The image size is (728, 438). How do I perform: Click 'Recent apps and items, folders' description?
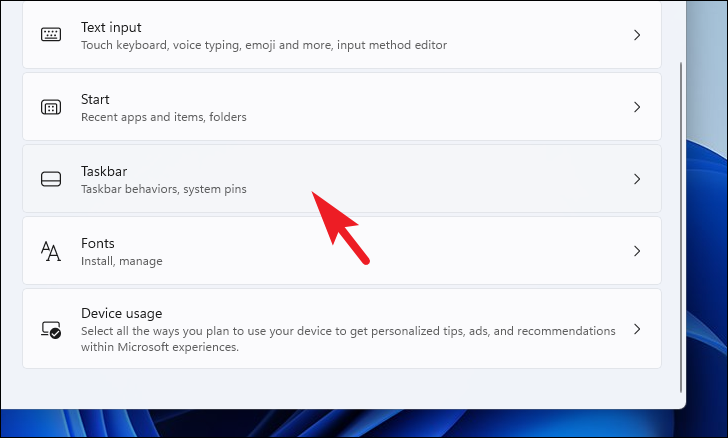click(x=163, y=117)
